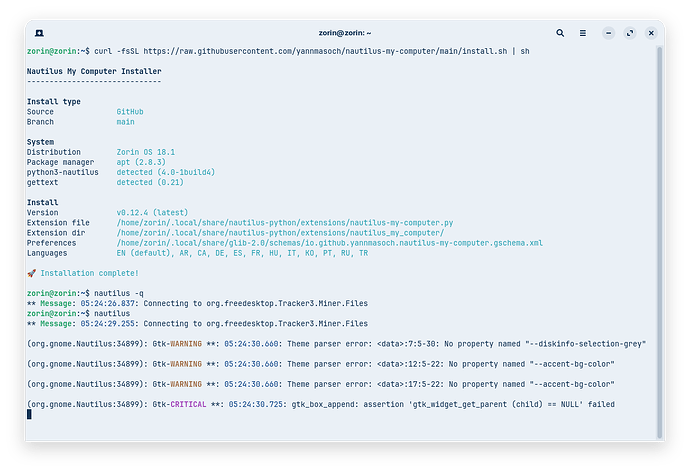
Task: Click the message timestamped 05:24:26.837
Action: (197, 304)
